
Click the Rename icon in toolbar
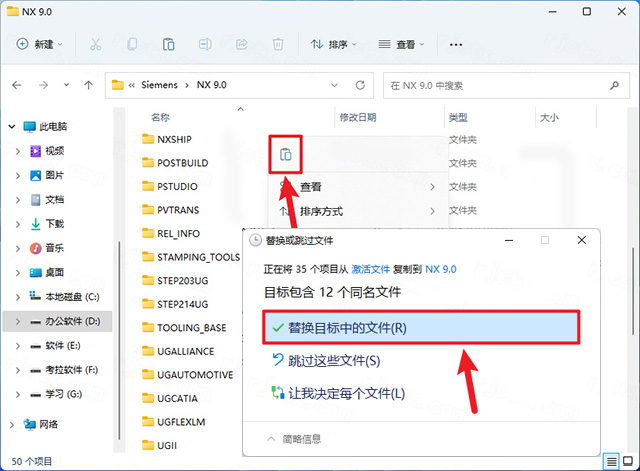pyautogui.click(x=205, y=44)
